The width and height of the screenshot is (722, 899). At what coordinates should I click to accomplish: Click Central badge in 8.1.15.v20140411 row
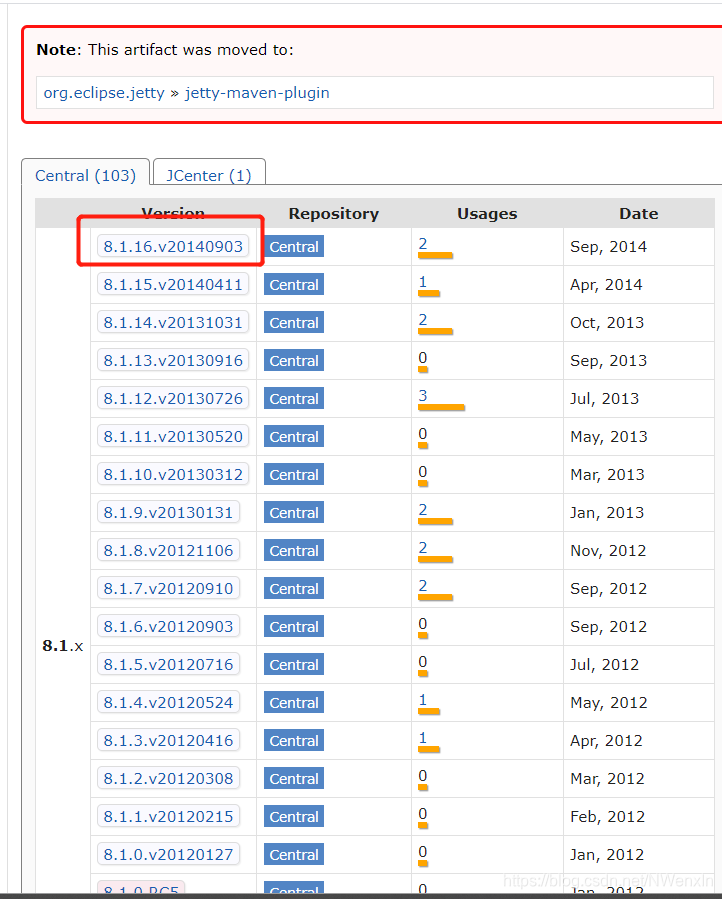[294, 284]
